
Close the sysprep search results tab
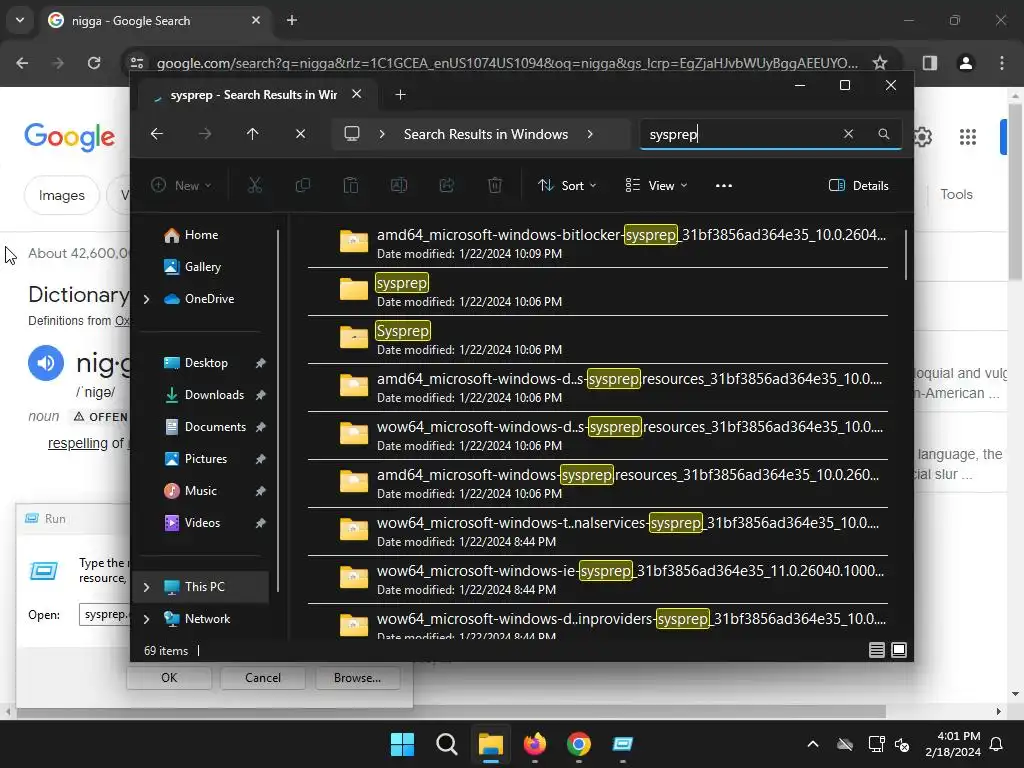(x=357, y=94)
